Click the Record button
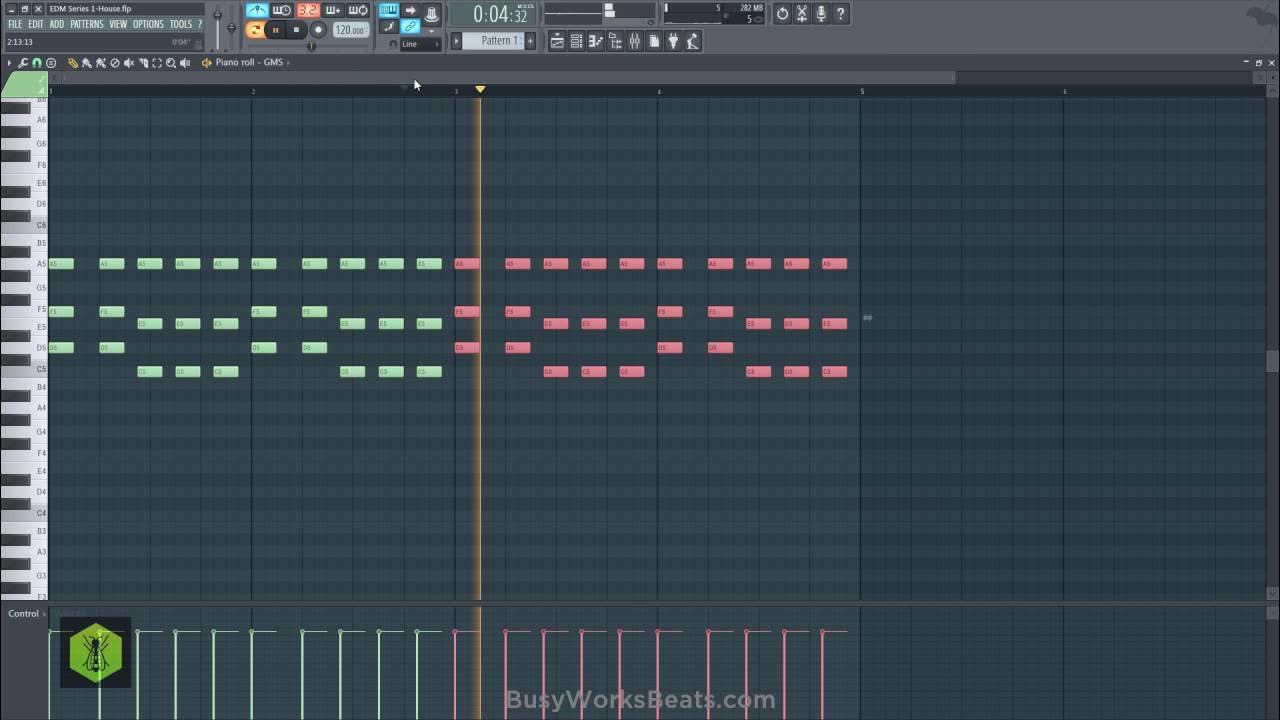The height and width of the screenshot is (720, 1280). [x=318, y=30]
